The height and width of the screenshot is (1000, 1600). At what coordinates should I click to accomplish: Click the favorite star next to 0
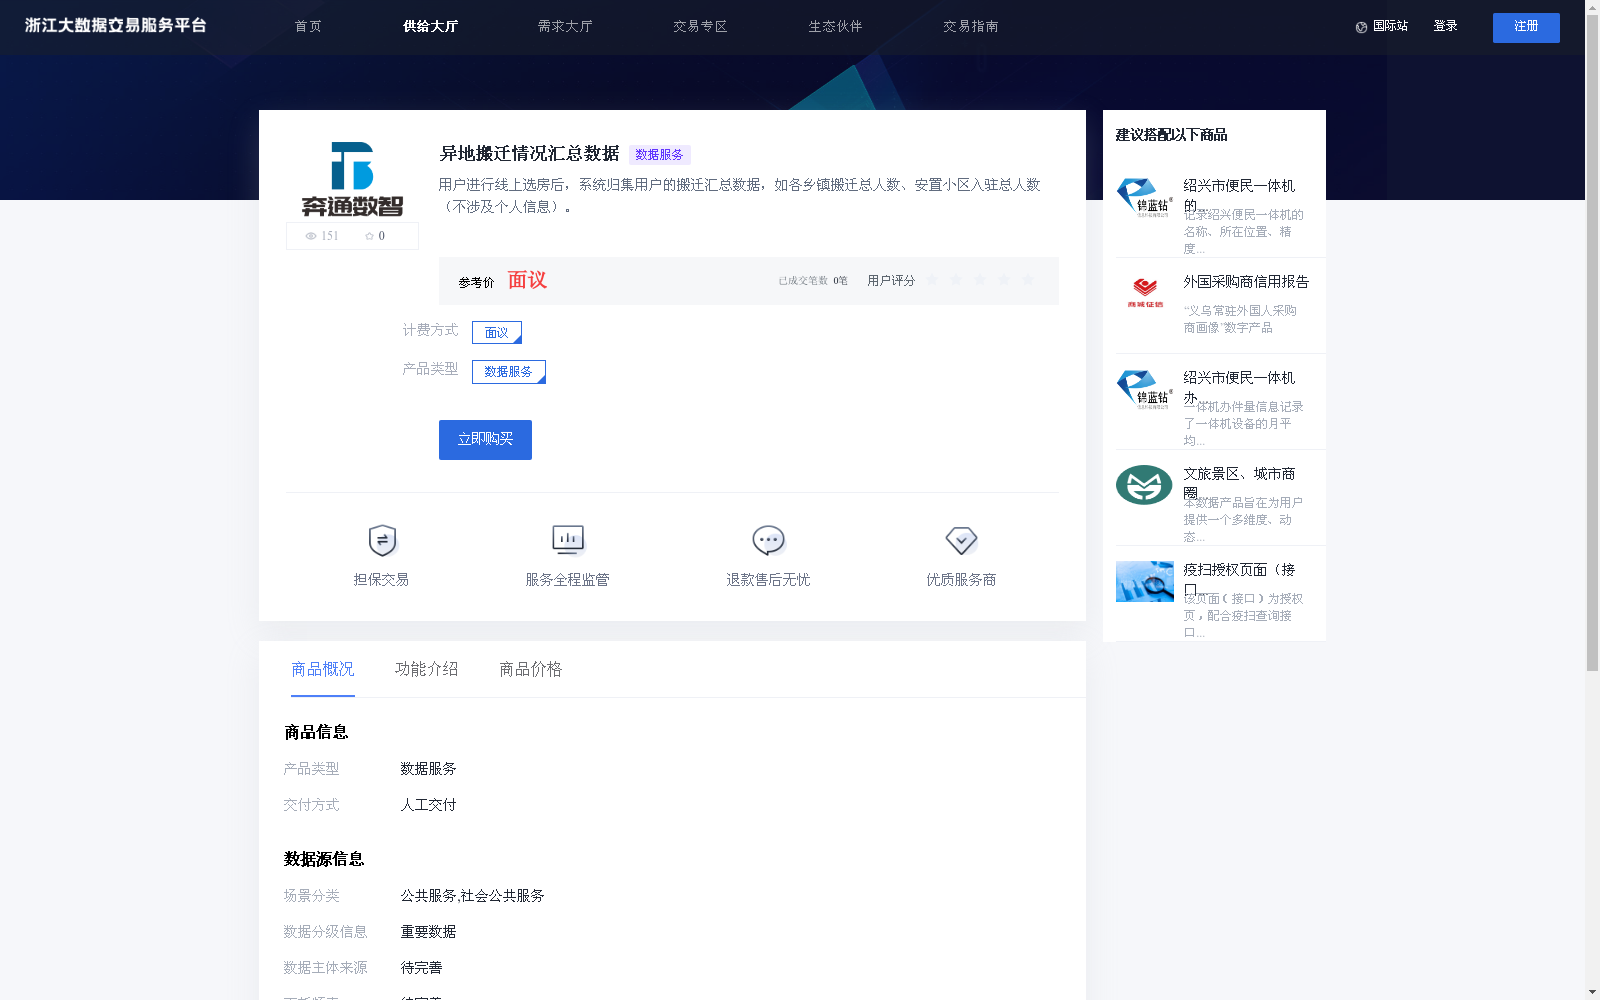pos(371,236)
